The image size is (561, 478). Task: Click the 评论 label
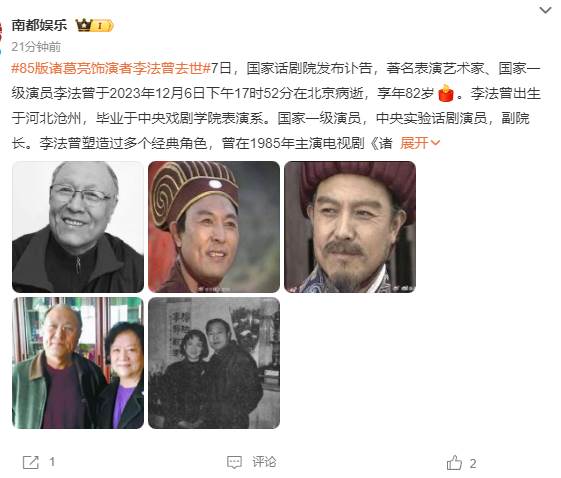tap(264, 462)
